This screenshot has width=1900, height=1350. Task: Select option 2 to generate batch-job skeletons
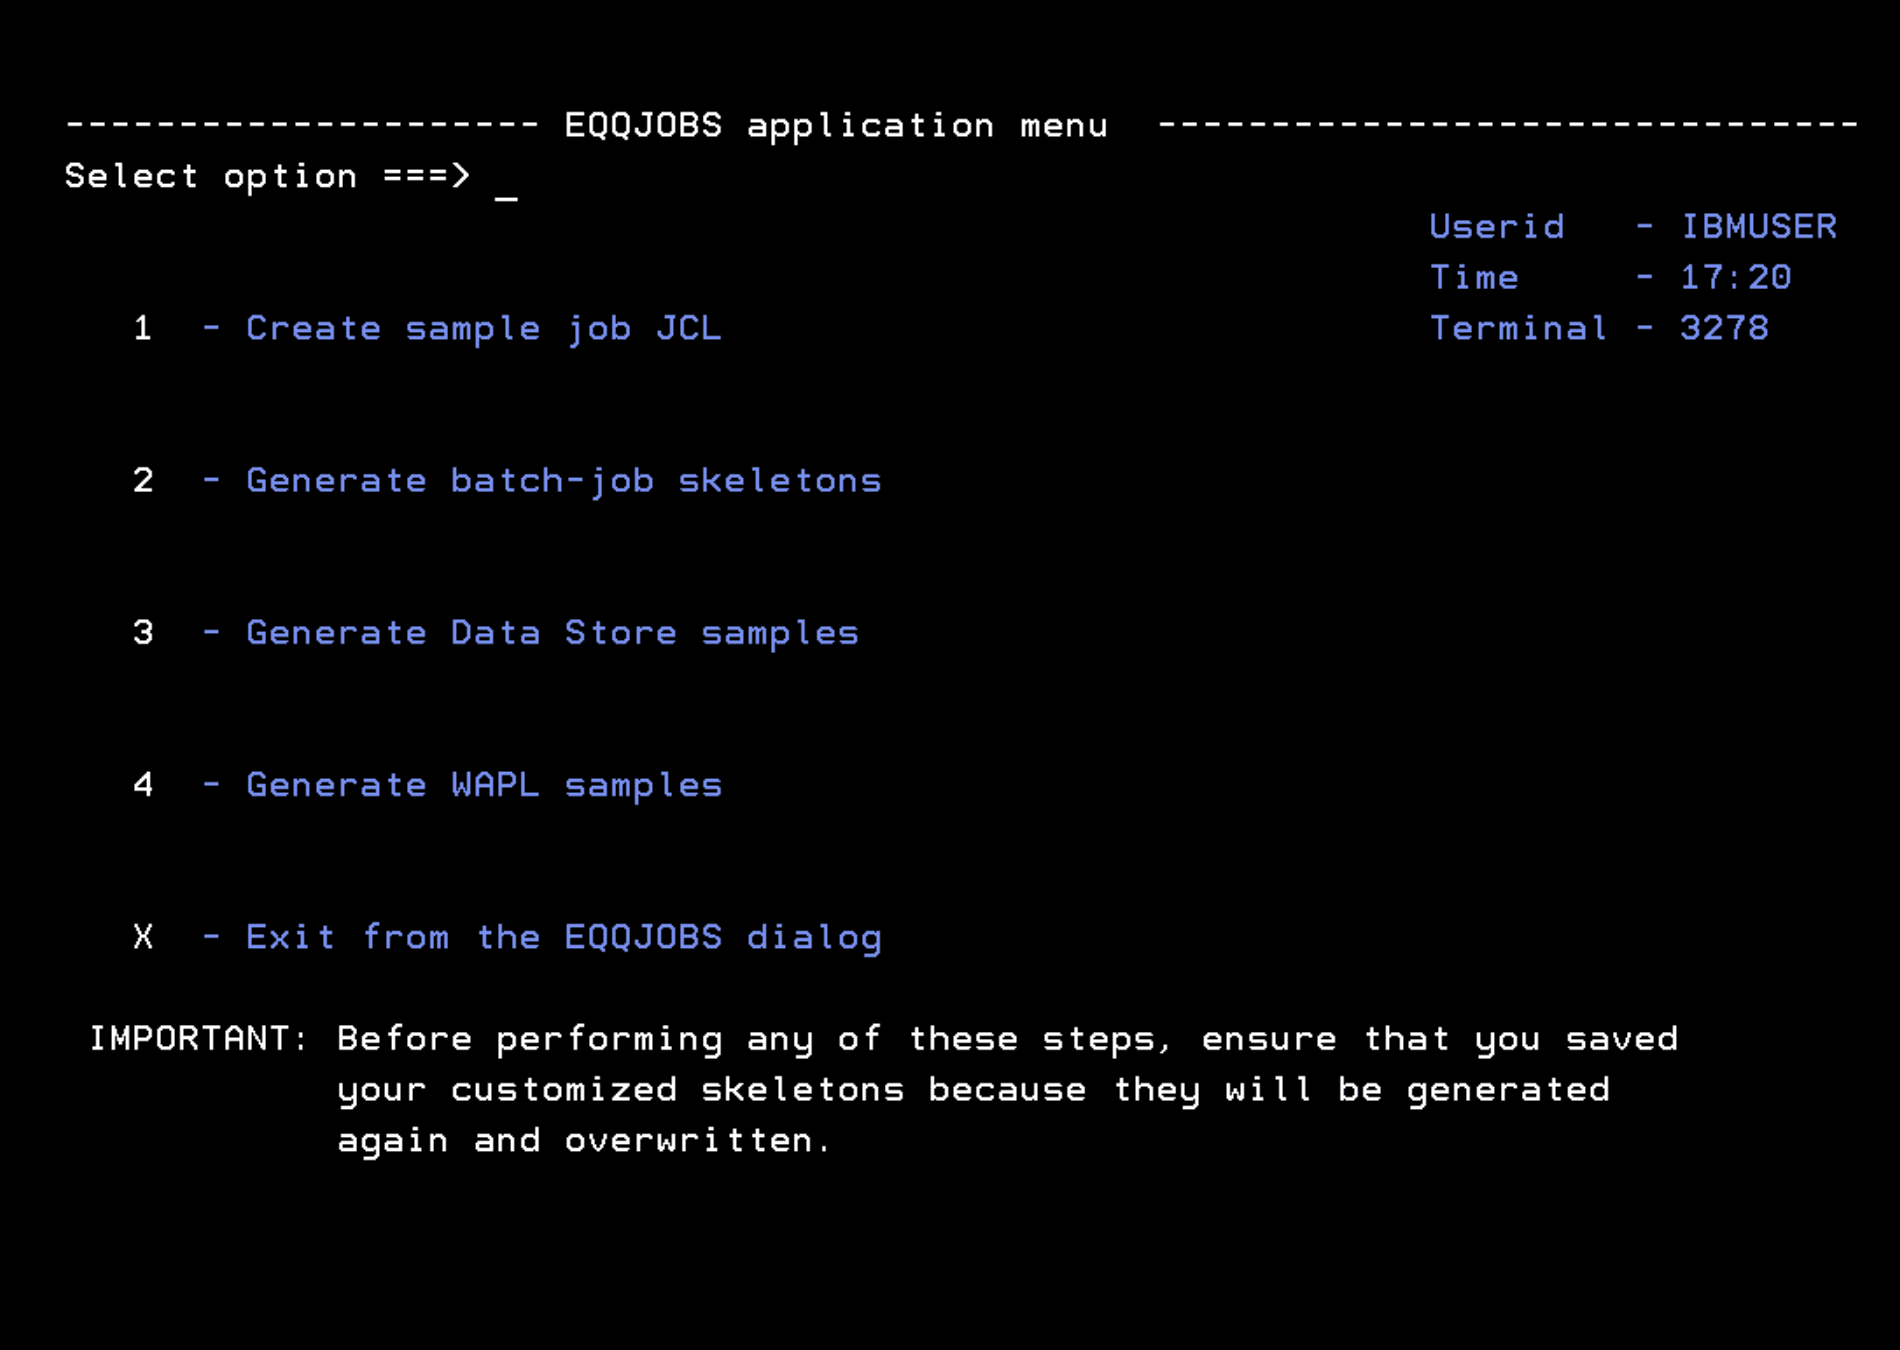(142, 480)
